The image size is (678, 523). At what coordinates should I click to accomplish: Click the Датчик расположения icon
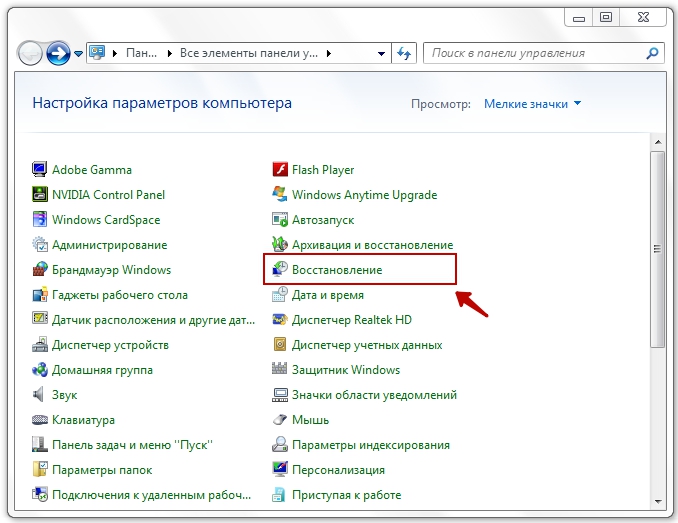click(39, 319)
